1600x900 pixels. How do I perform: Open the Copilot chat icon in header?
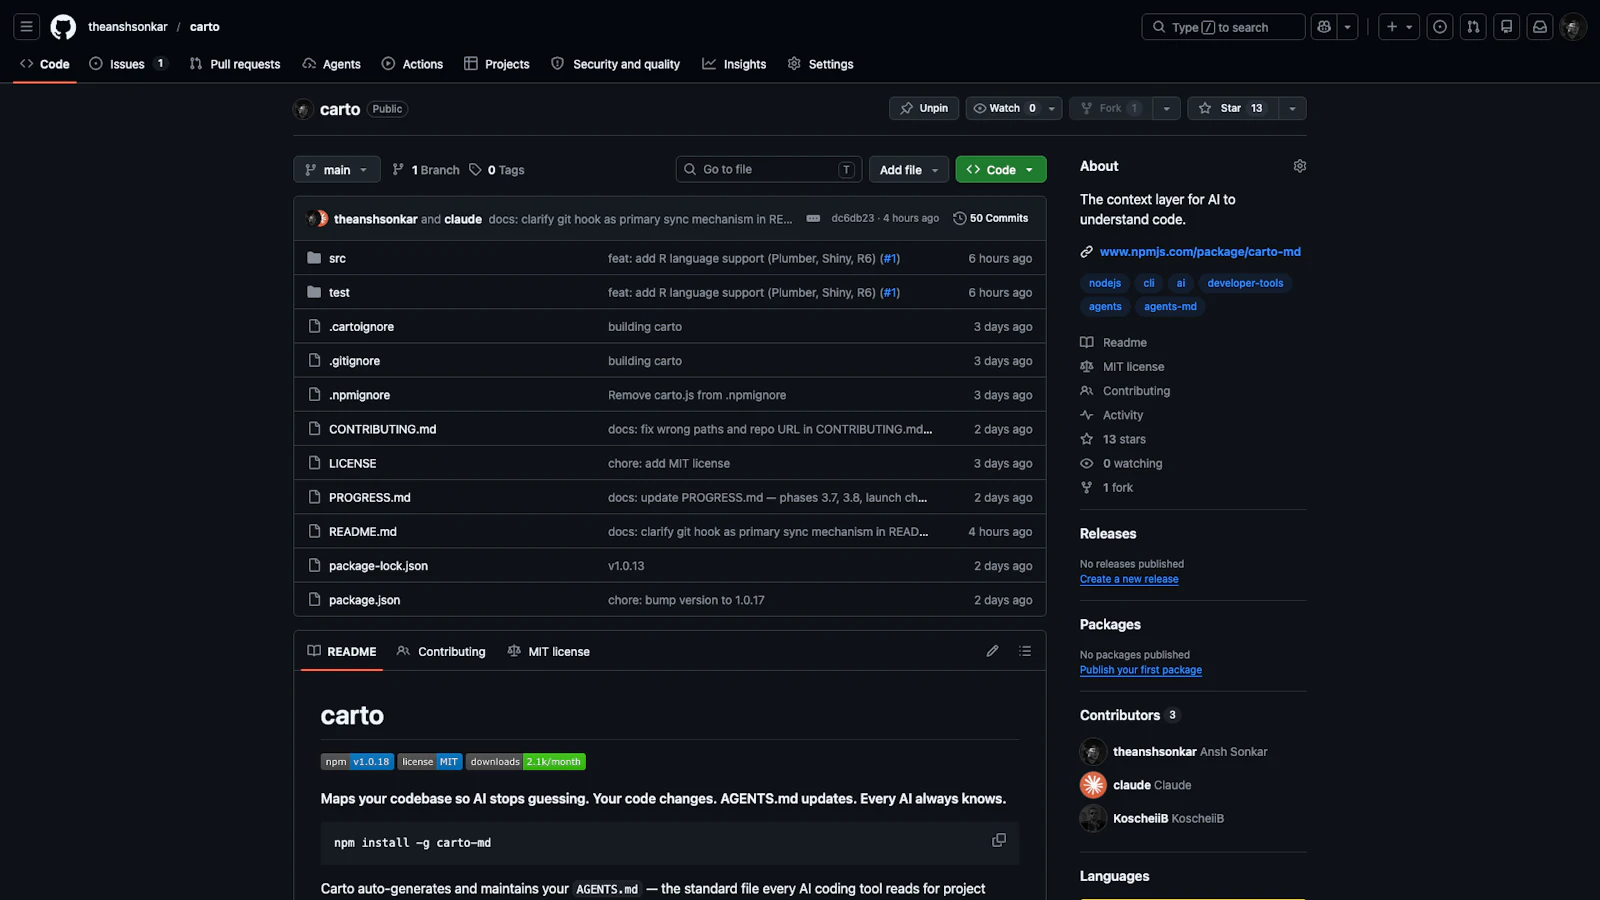(x=1324, y=27)
